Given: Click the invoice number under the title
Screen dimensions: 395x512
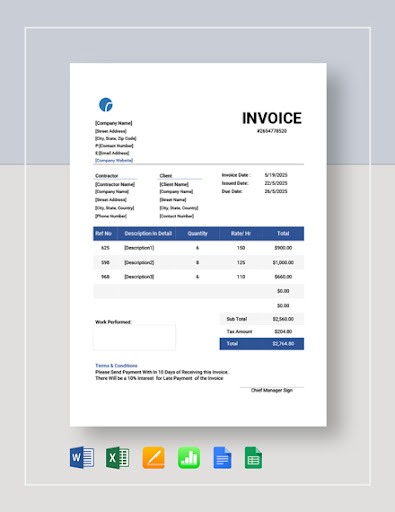Looking at the screenshot, I should click(x=272, y=131).
